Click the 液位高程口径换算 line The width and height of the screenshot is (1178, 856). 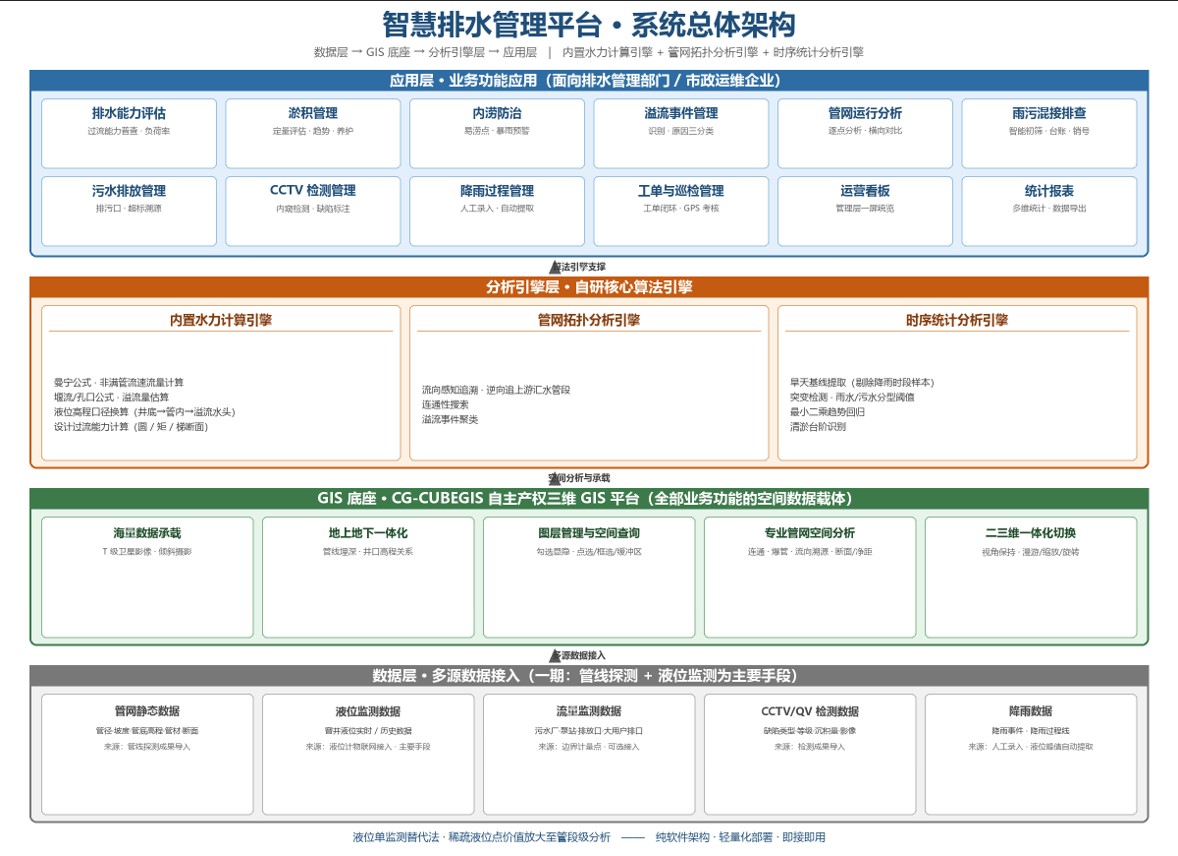144,412
